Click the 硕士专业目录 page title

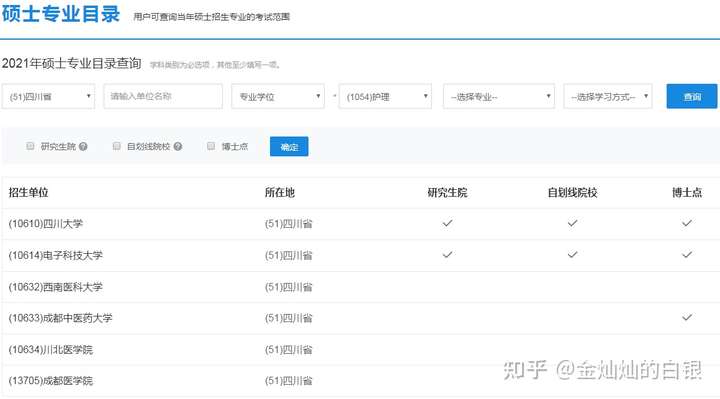tap(61, 13)
